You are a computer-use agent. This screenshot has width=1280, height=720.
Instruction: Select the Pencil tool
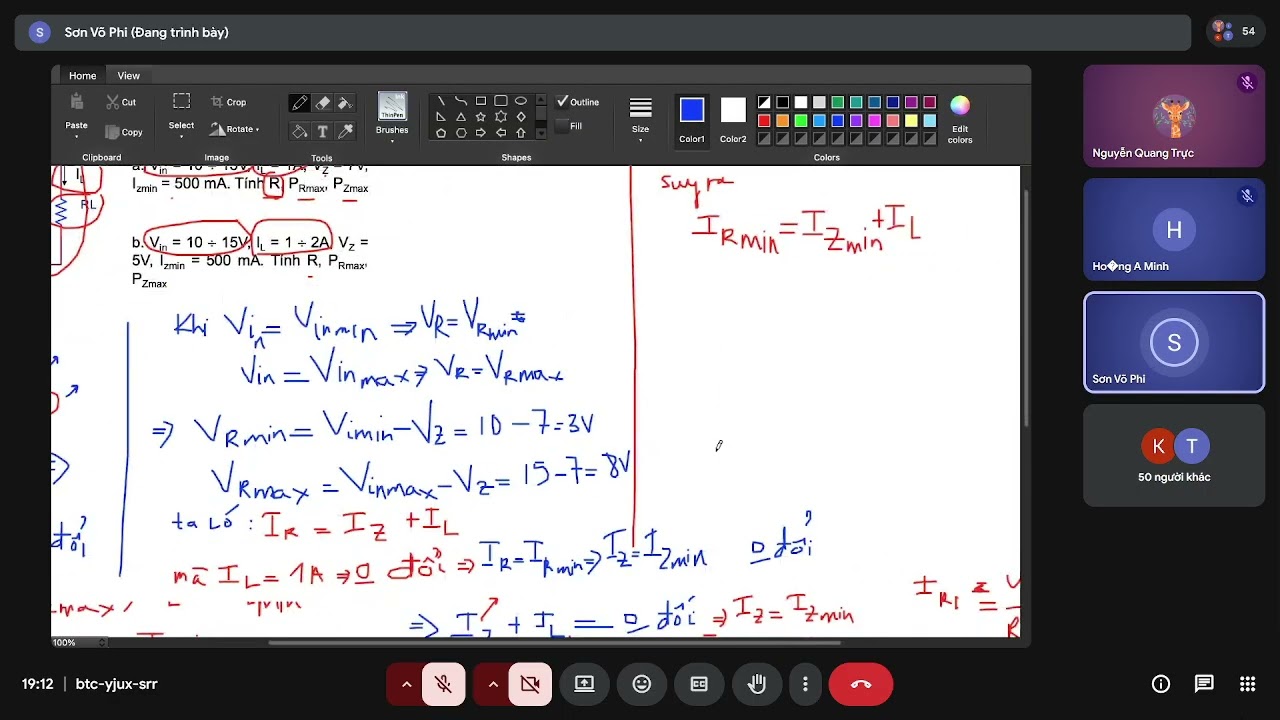299,103
